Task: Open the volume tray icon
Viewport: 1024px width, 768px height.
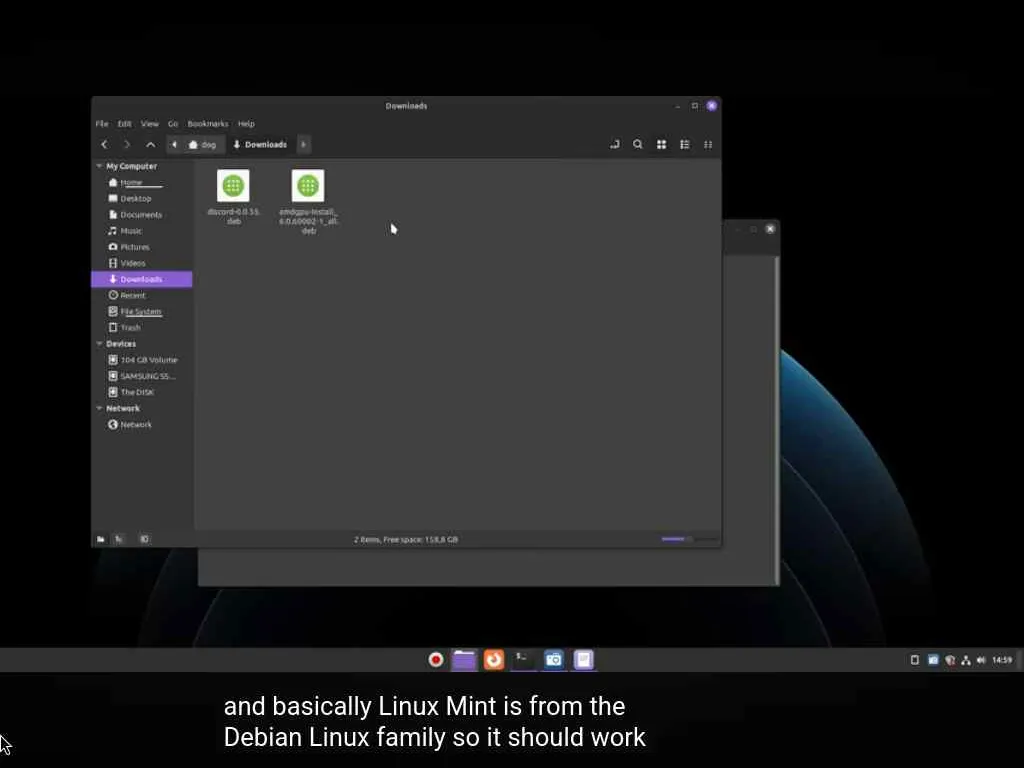Action: [x=981, y=660]
